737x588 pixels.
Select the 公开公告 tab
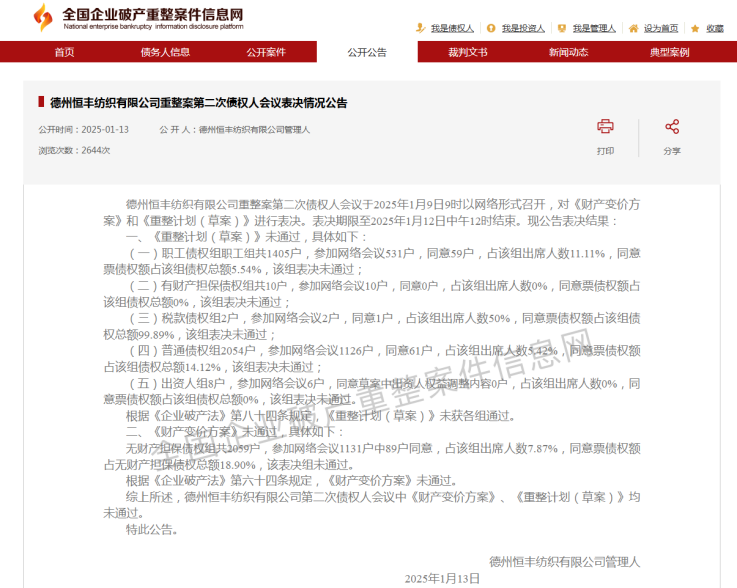(x=367, y=52)
